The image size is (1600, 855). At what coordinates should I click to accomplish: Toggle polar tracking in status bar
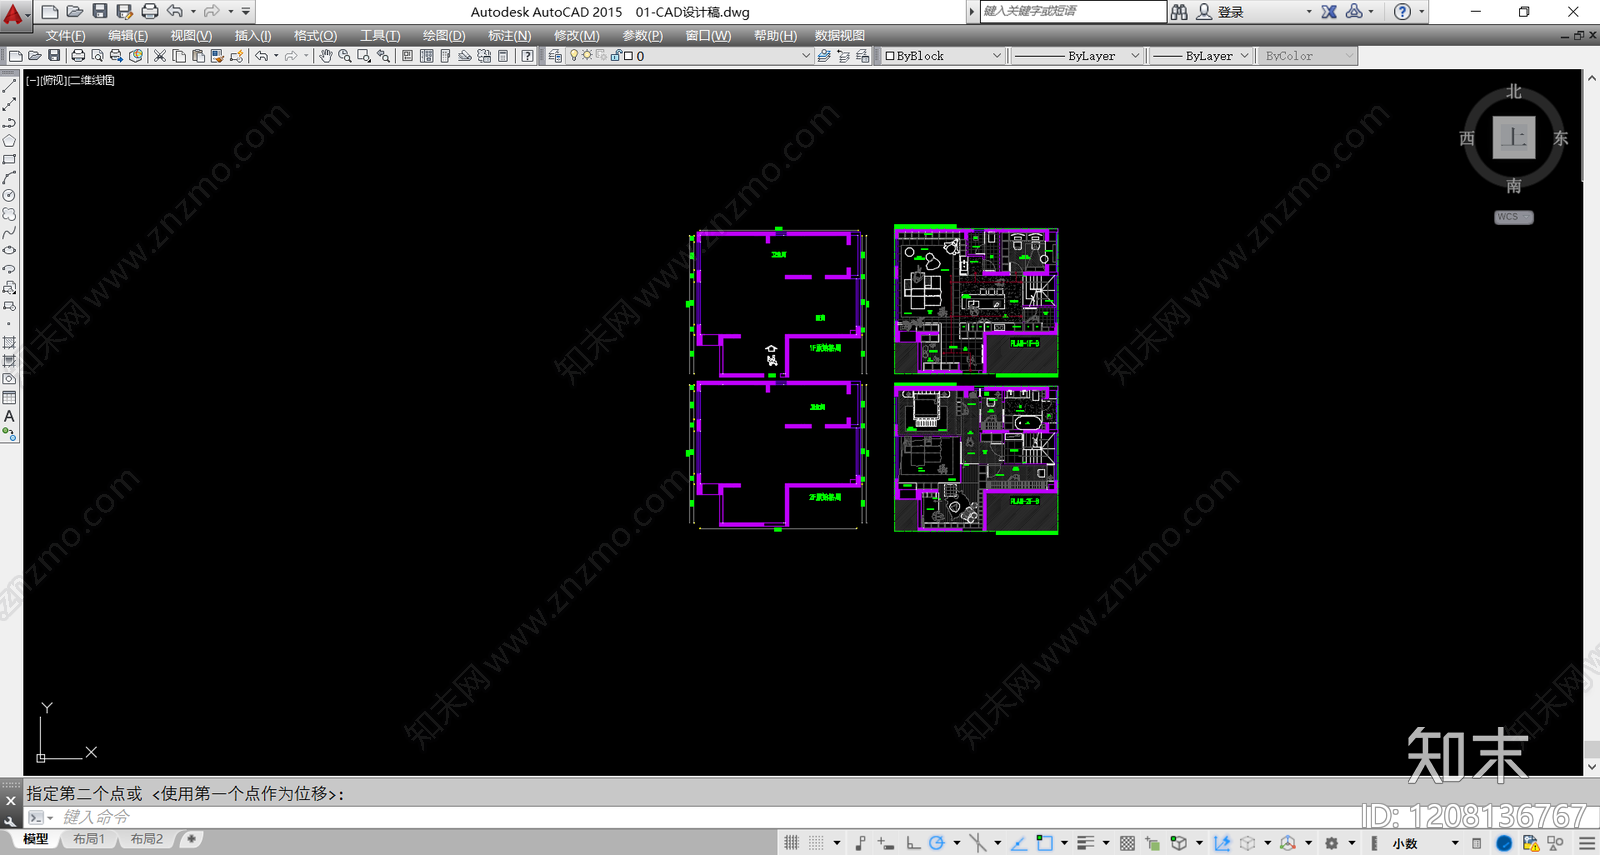point(936,843)
